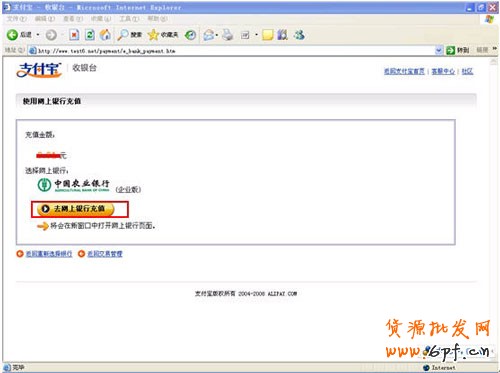Click the enterprise edition link beside bank
Screen dimensions: 500x373
point(128,190)
